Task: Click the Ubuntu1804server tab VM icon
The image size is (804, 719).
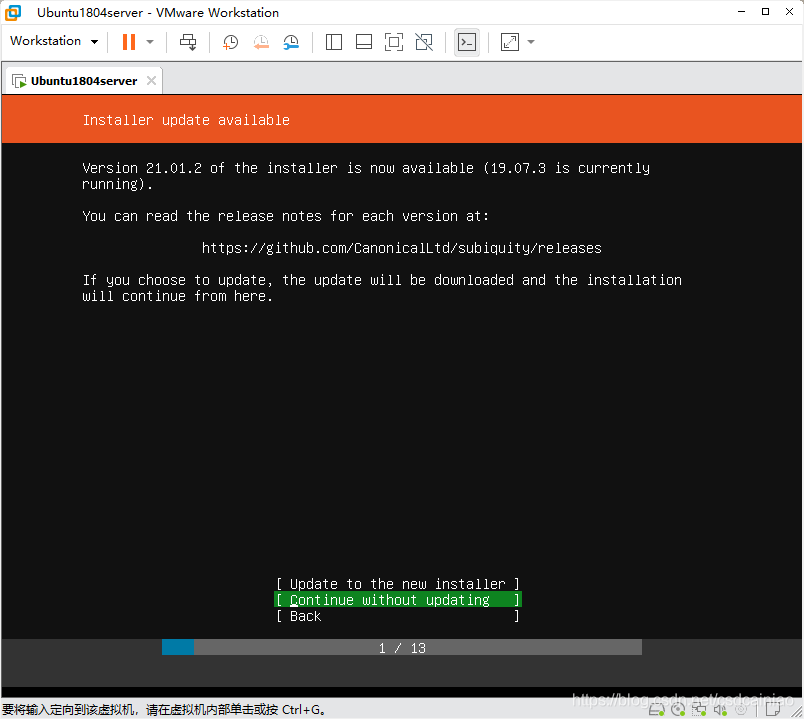Action: tap(19, 81)
